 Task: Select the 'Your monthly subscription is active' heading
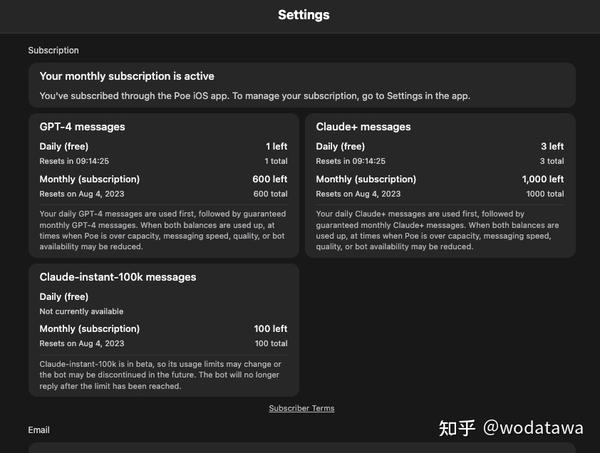pyautogui.click(x=127, y=76)
